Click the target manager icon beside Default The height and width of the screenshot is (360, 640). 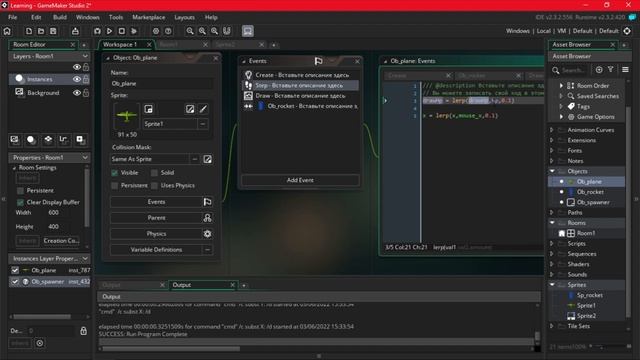pos(627,31)
